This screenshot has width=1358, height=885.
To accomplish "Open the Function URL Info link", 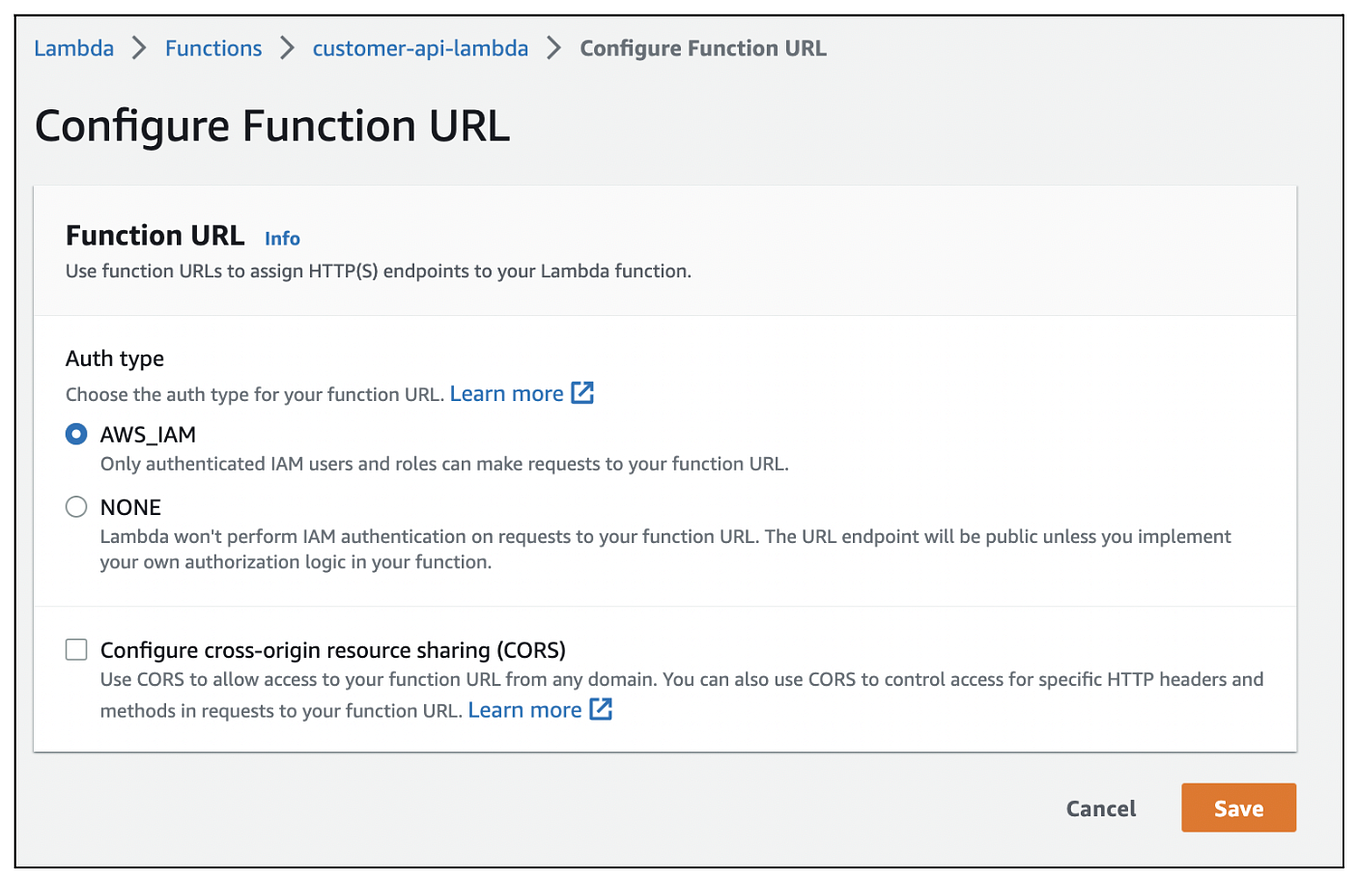I will coord(282,238).
